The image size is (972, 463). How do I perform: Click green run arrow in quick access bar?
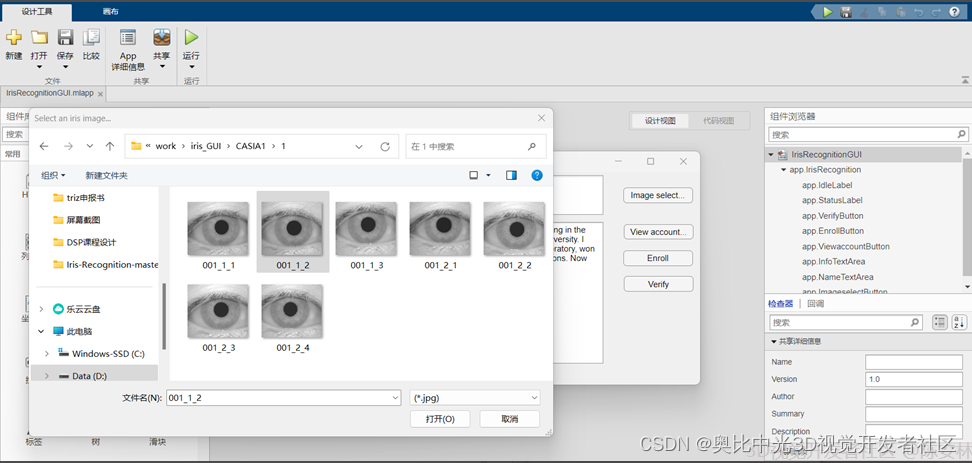pos(828,12)
